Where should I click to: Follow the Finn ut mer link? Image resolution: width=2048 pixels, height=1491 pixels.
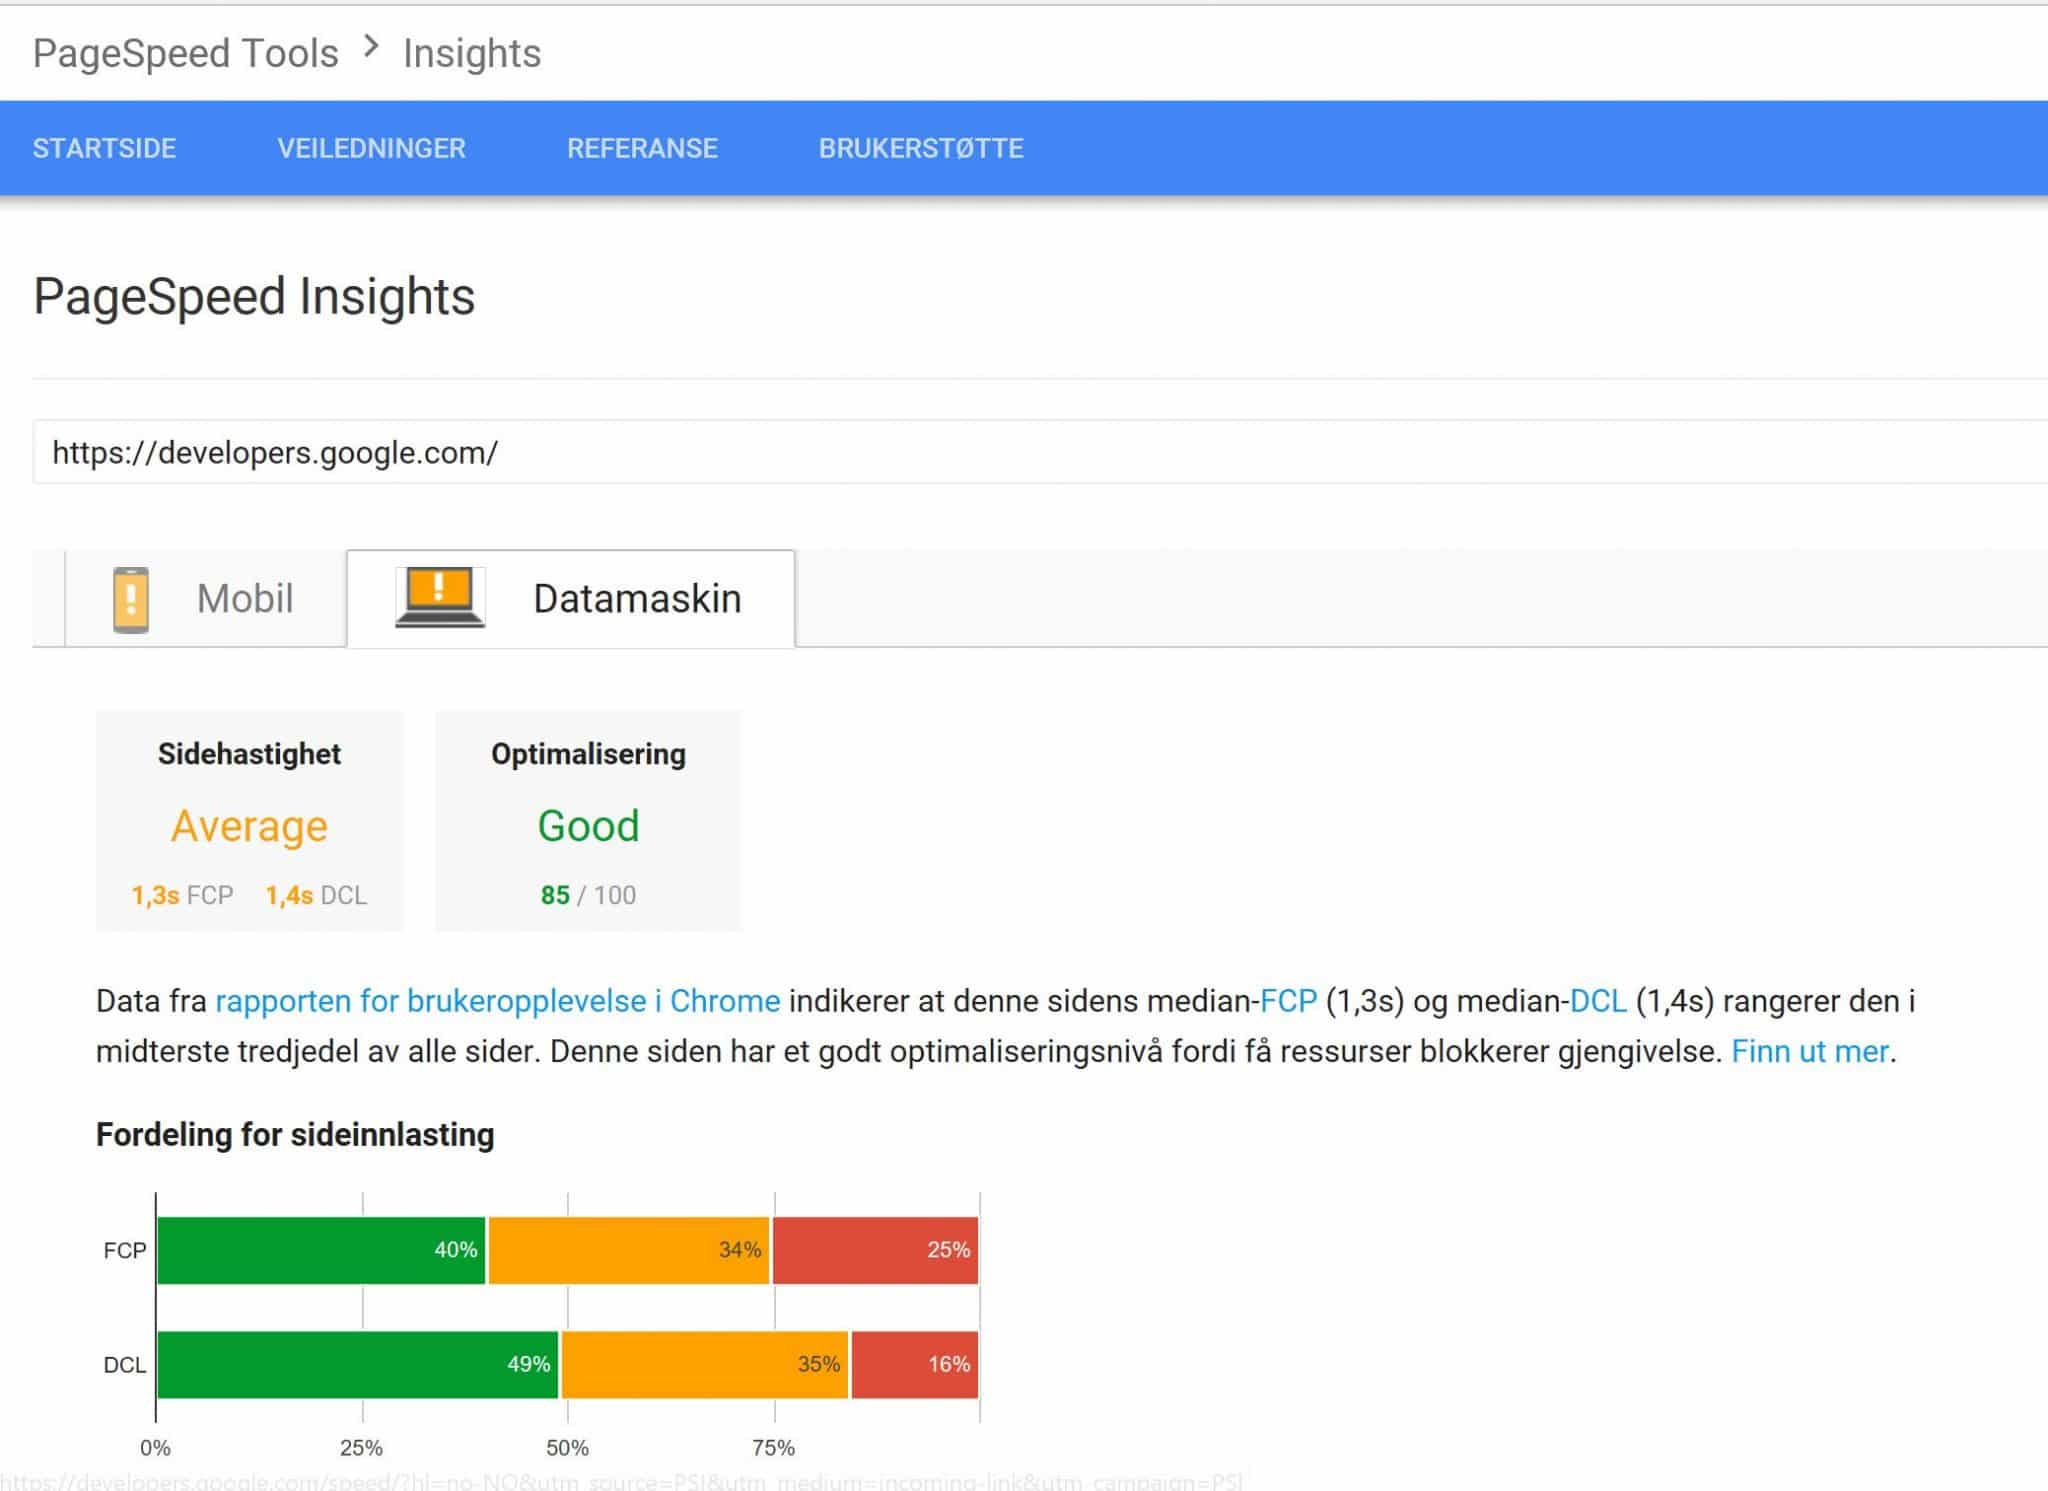pos(1810,1051)
